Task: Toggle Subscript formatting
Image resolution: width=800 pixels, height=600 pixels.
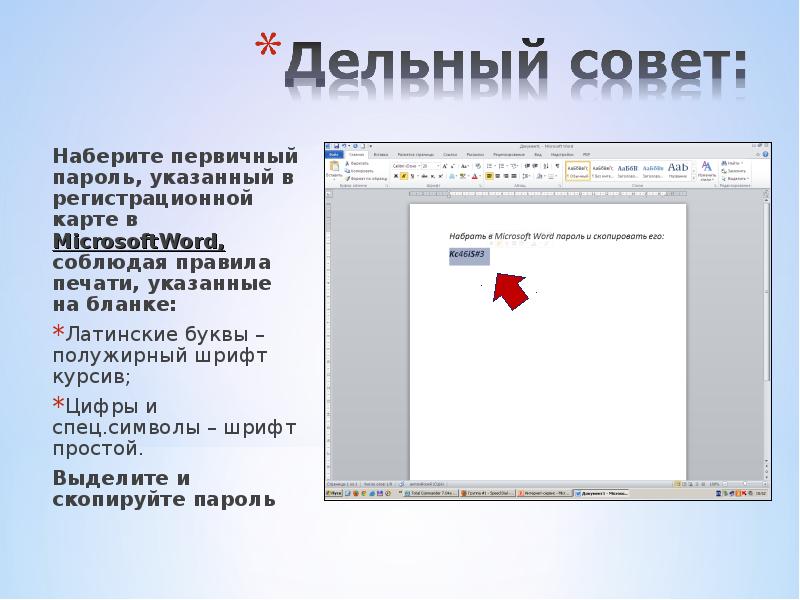Action: tap(432, 176)
